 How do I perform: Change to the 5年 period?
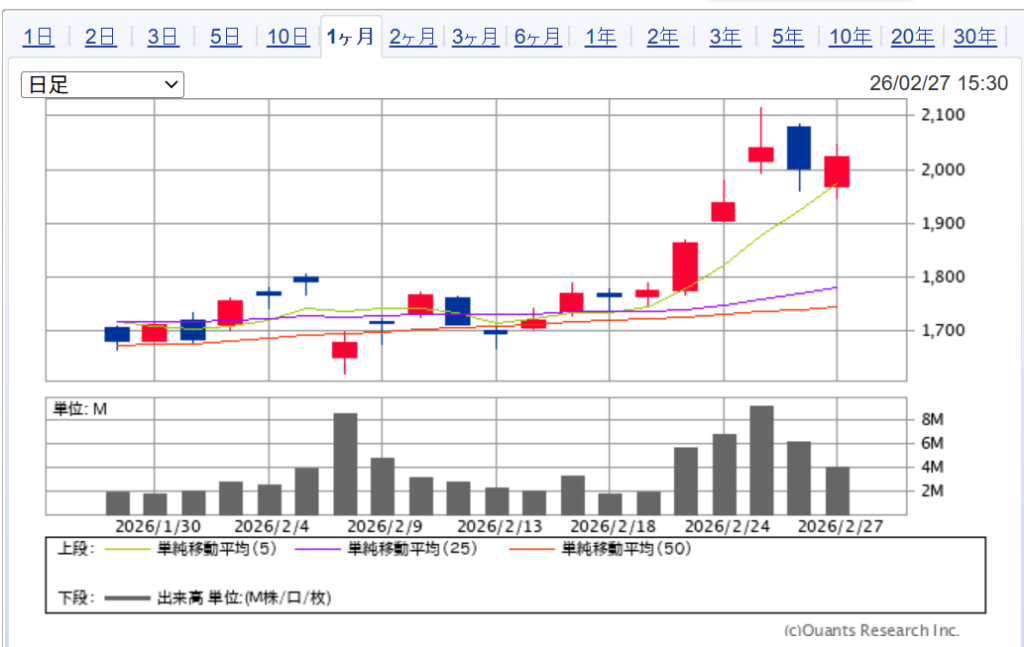(x=788, y=38)
